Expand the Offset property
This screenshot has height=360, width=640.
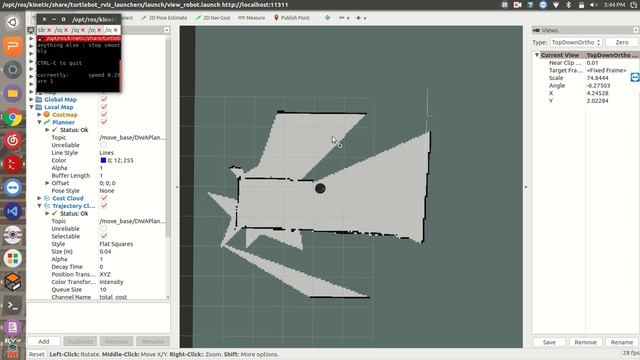47,183
